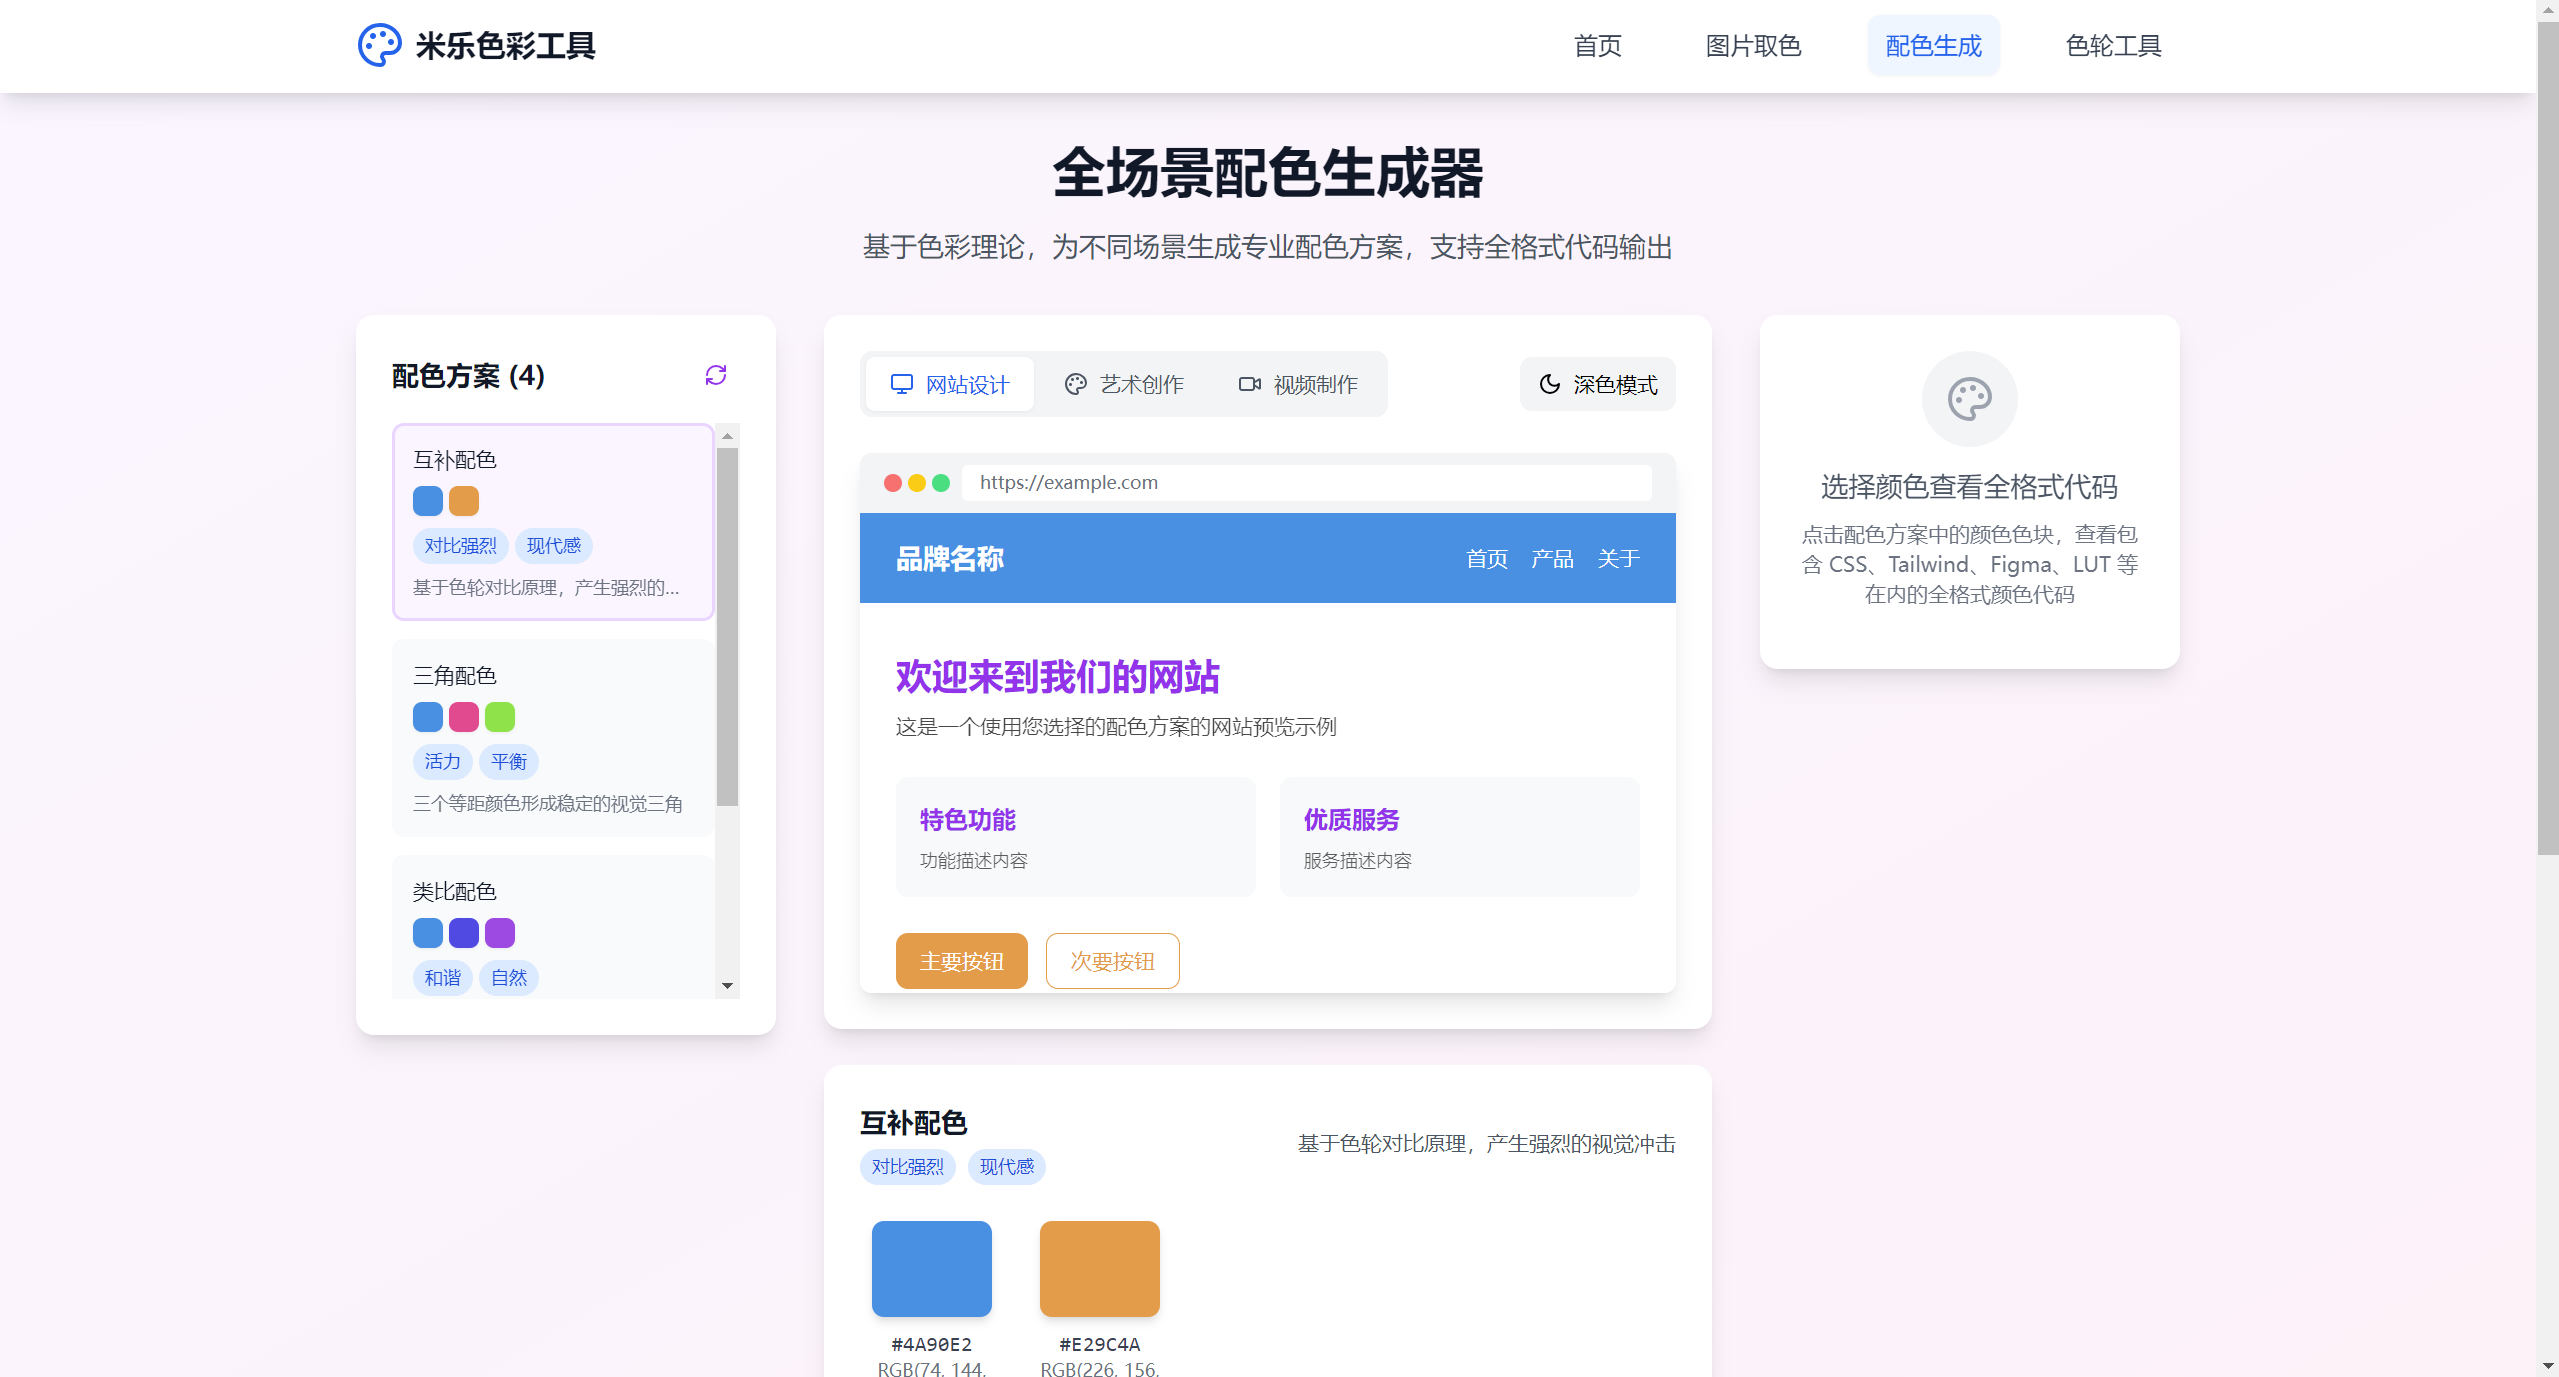The height and width of the screenshot is (1377, 2559).
Task: Open 图片取色 in the top navigation
Action: (x=1753, y=46)
